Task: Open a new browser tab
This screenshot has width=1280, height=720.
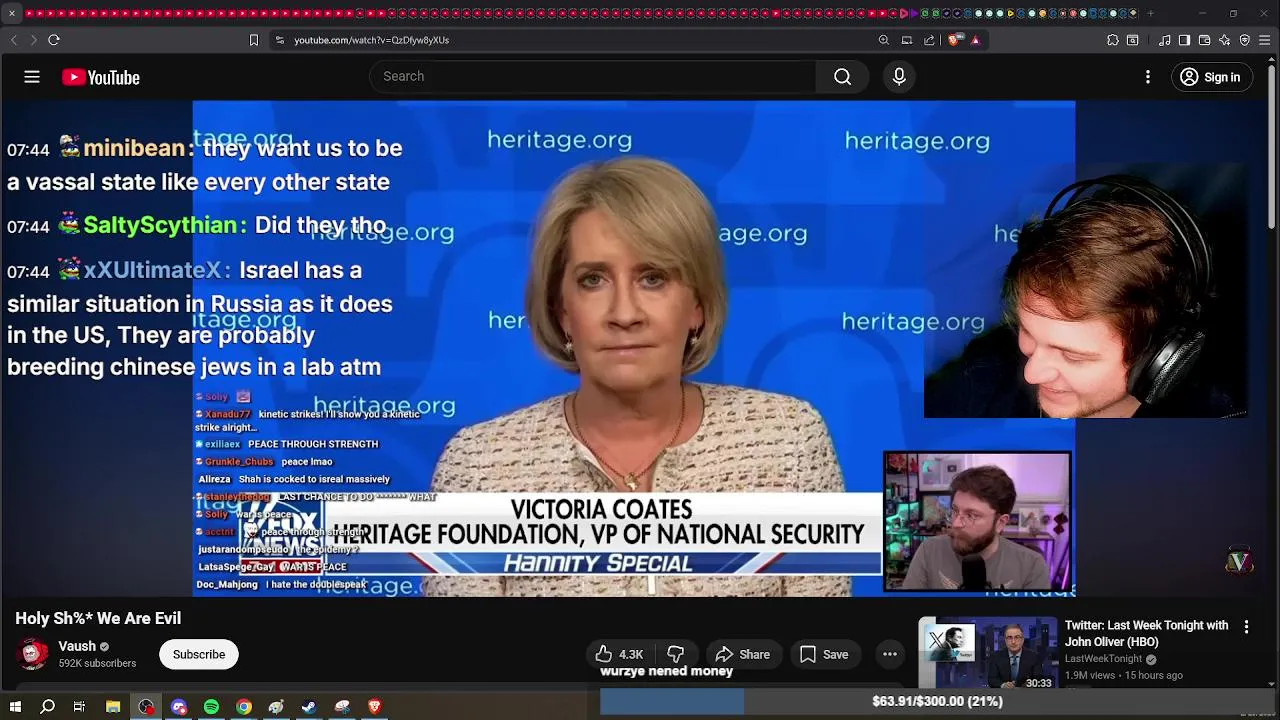Action: (x=1150, y=13)
